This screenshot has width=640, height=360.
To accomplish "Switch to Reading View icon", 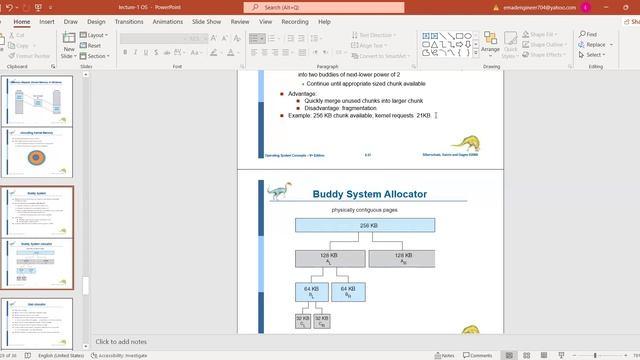I will (544, 356).
